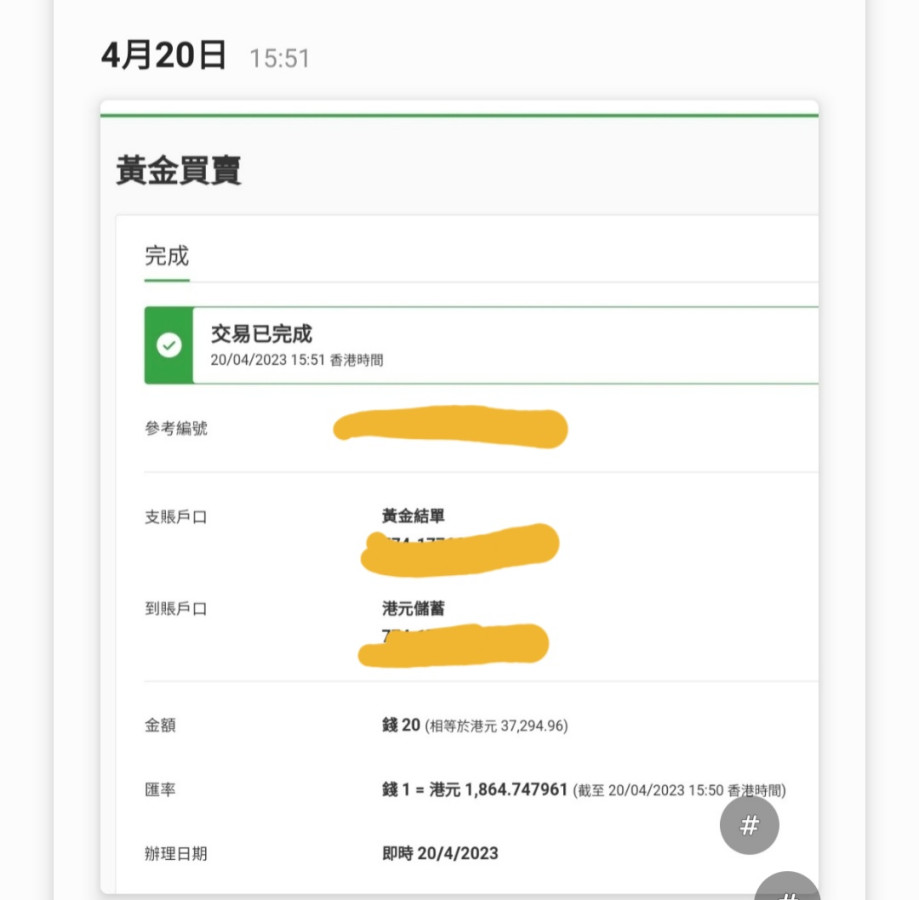This screenshot has width=919, height=900.
Task: Click the 黃金買賣 heading
Action: point(179,171)
